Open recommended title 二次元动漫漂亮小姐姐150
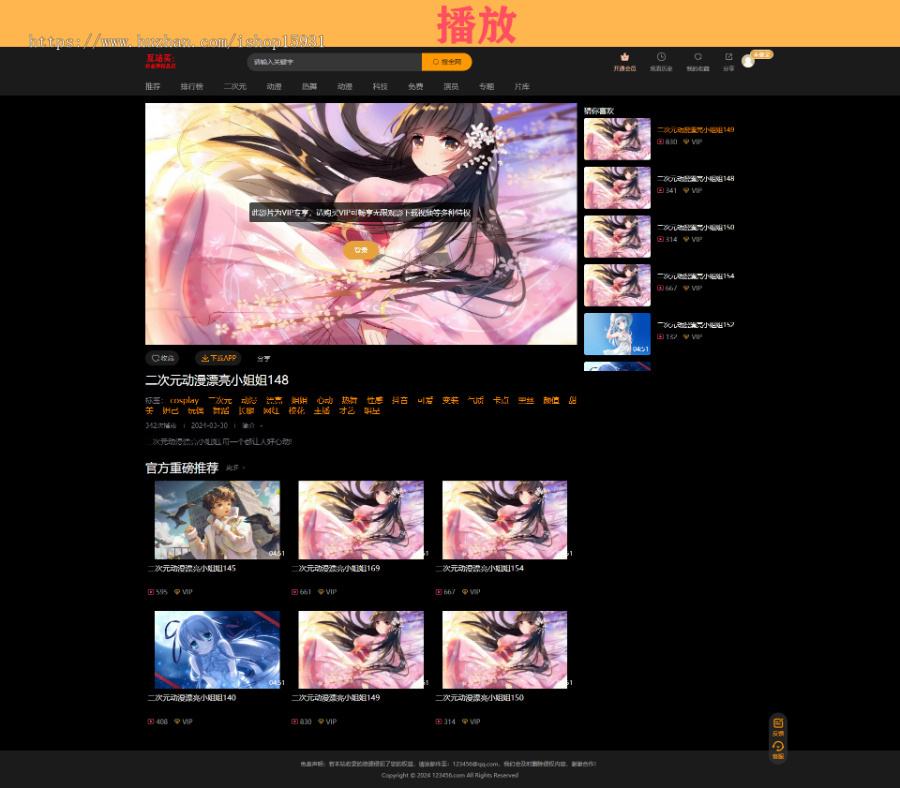The height and width of the screenshot is (788, 900). (x=480, y=698)
